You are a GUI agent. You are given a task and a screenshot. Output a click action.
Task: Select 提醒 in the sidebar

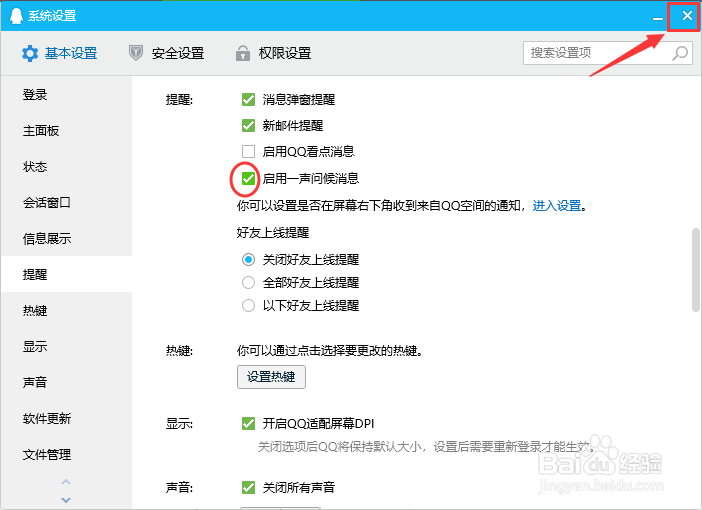click(x=66, y=274)
